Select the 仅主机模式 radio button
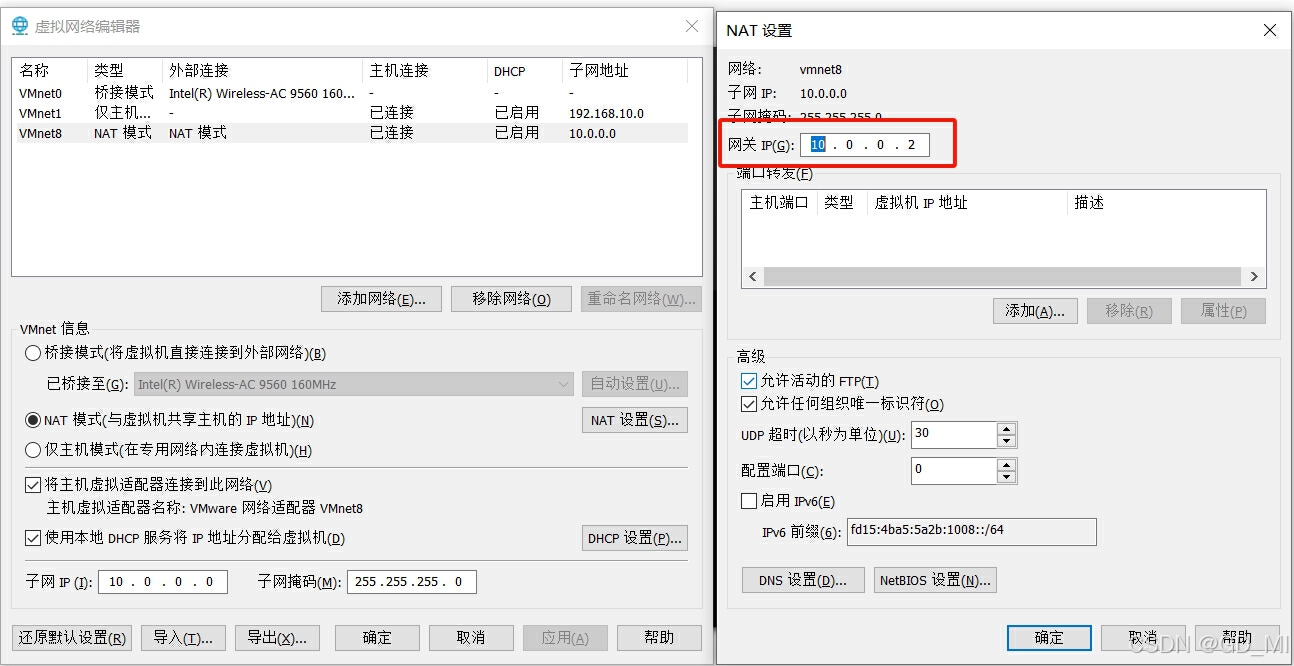 point(33,450)
